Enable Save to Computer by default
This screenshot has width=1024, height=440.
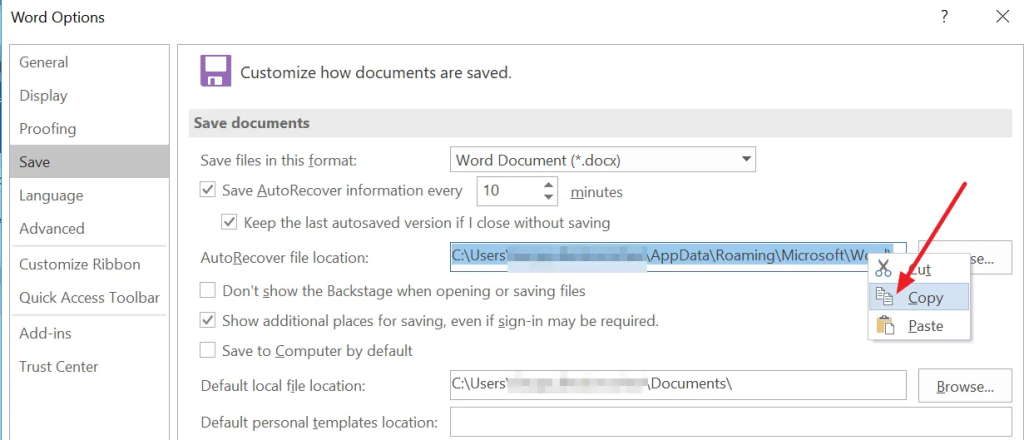click(x=208, y=350)
